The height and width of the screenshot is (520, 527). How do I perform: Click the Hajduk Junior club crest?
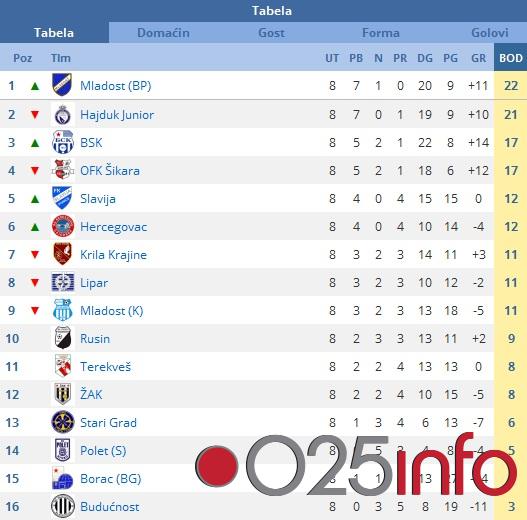pyautogui.click(x=63, y=115)
